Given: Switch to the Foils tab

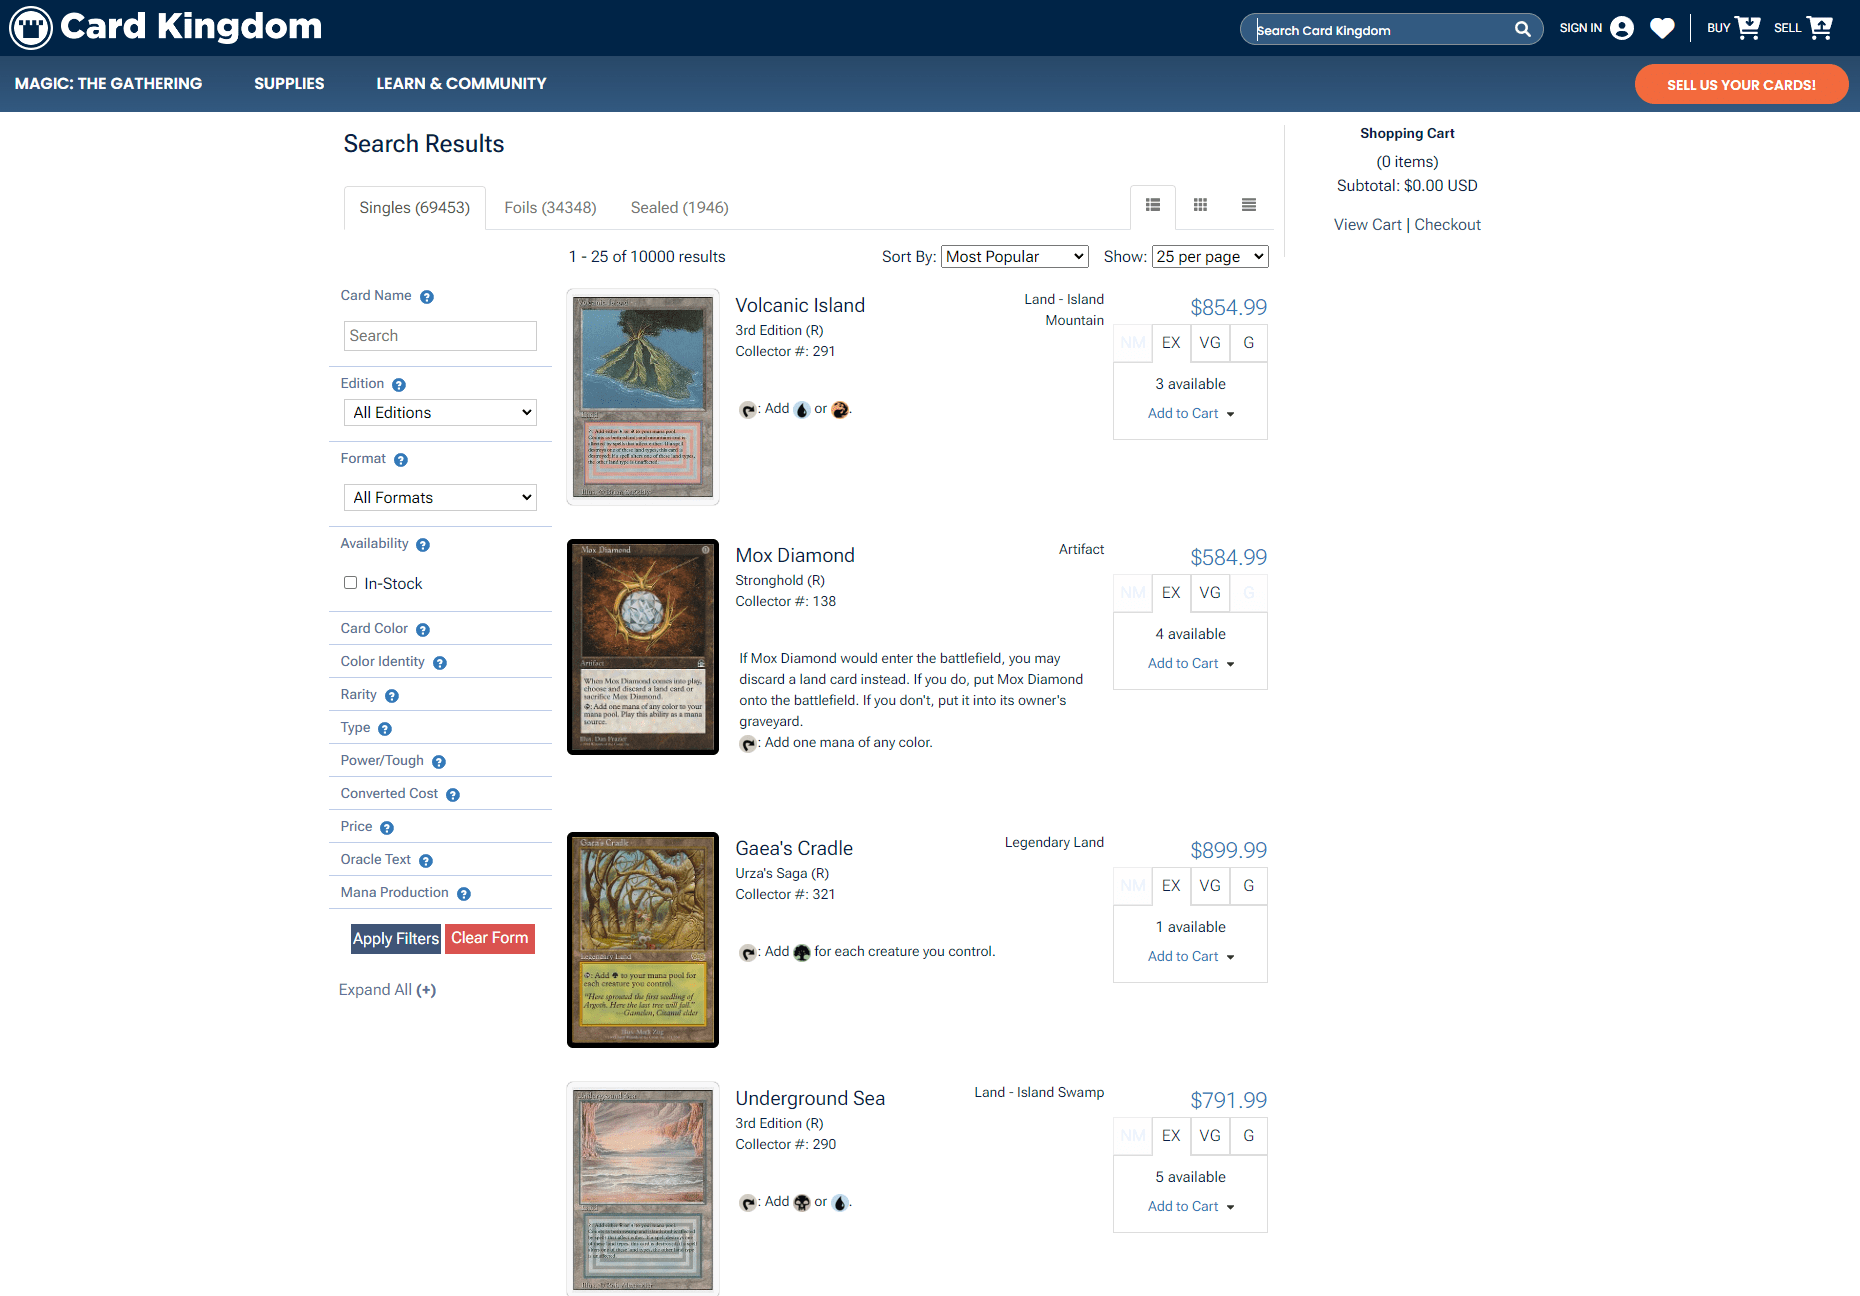Looking at the screenshot, I should tap(550, 208).
